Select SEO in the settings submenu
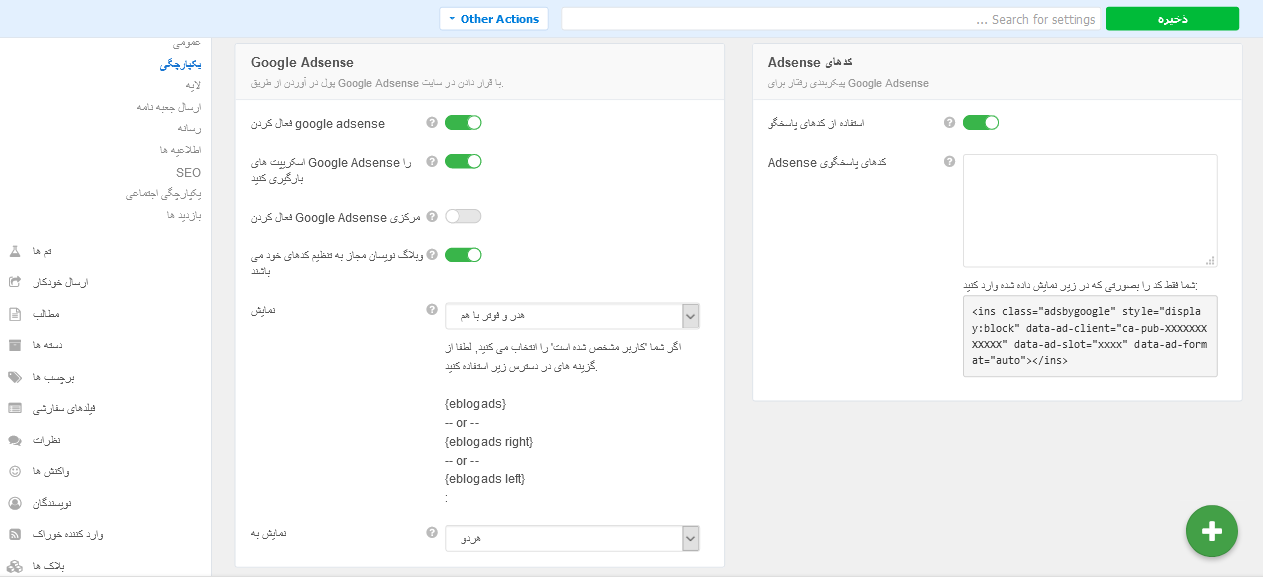The width and height of the screenshot is (1263, 577). (188, 172)
